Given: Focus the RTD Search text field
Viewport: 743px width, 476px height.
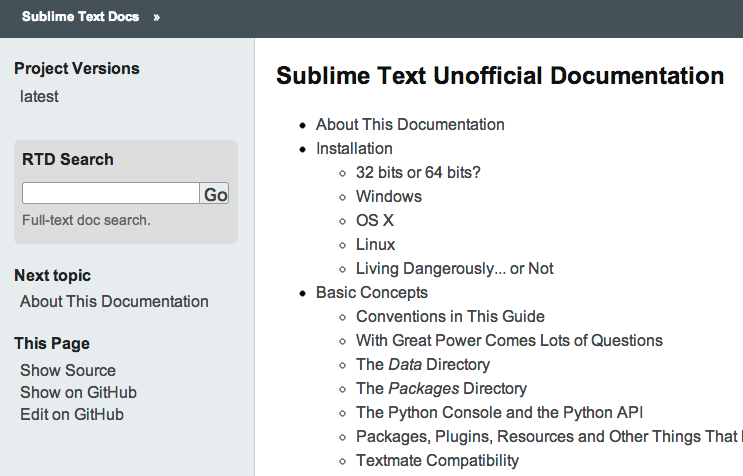Looking at the screenshot, I should 111,193.
